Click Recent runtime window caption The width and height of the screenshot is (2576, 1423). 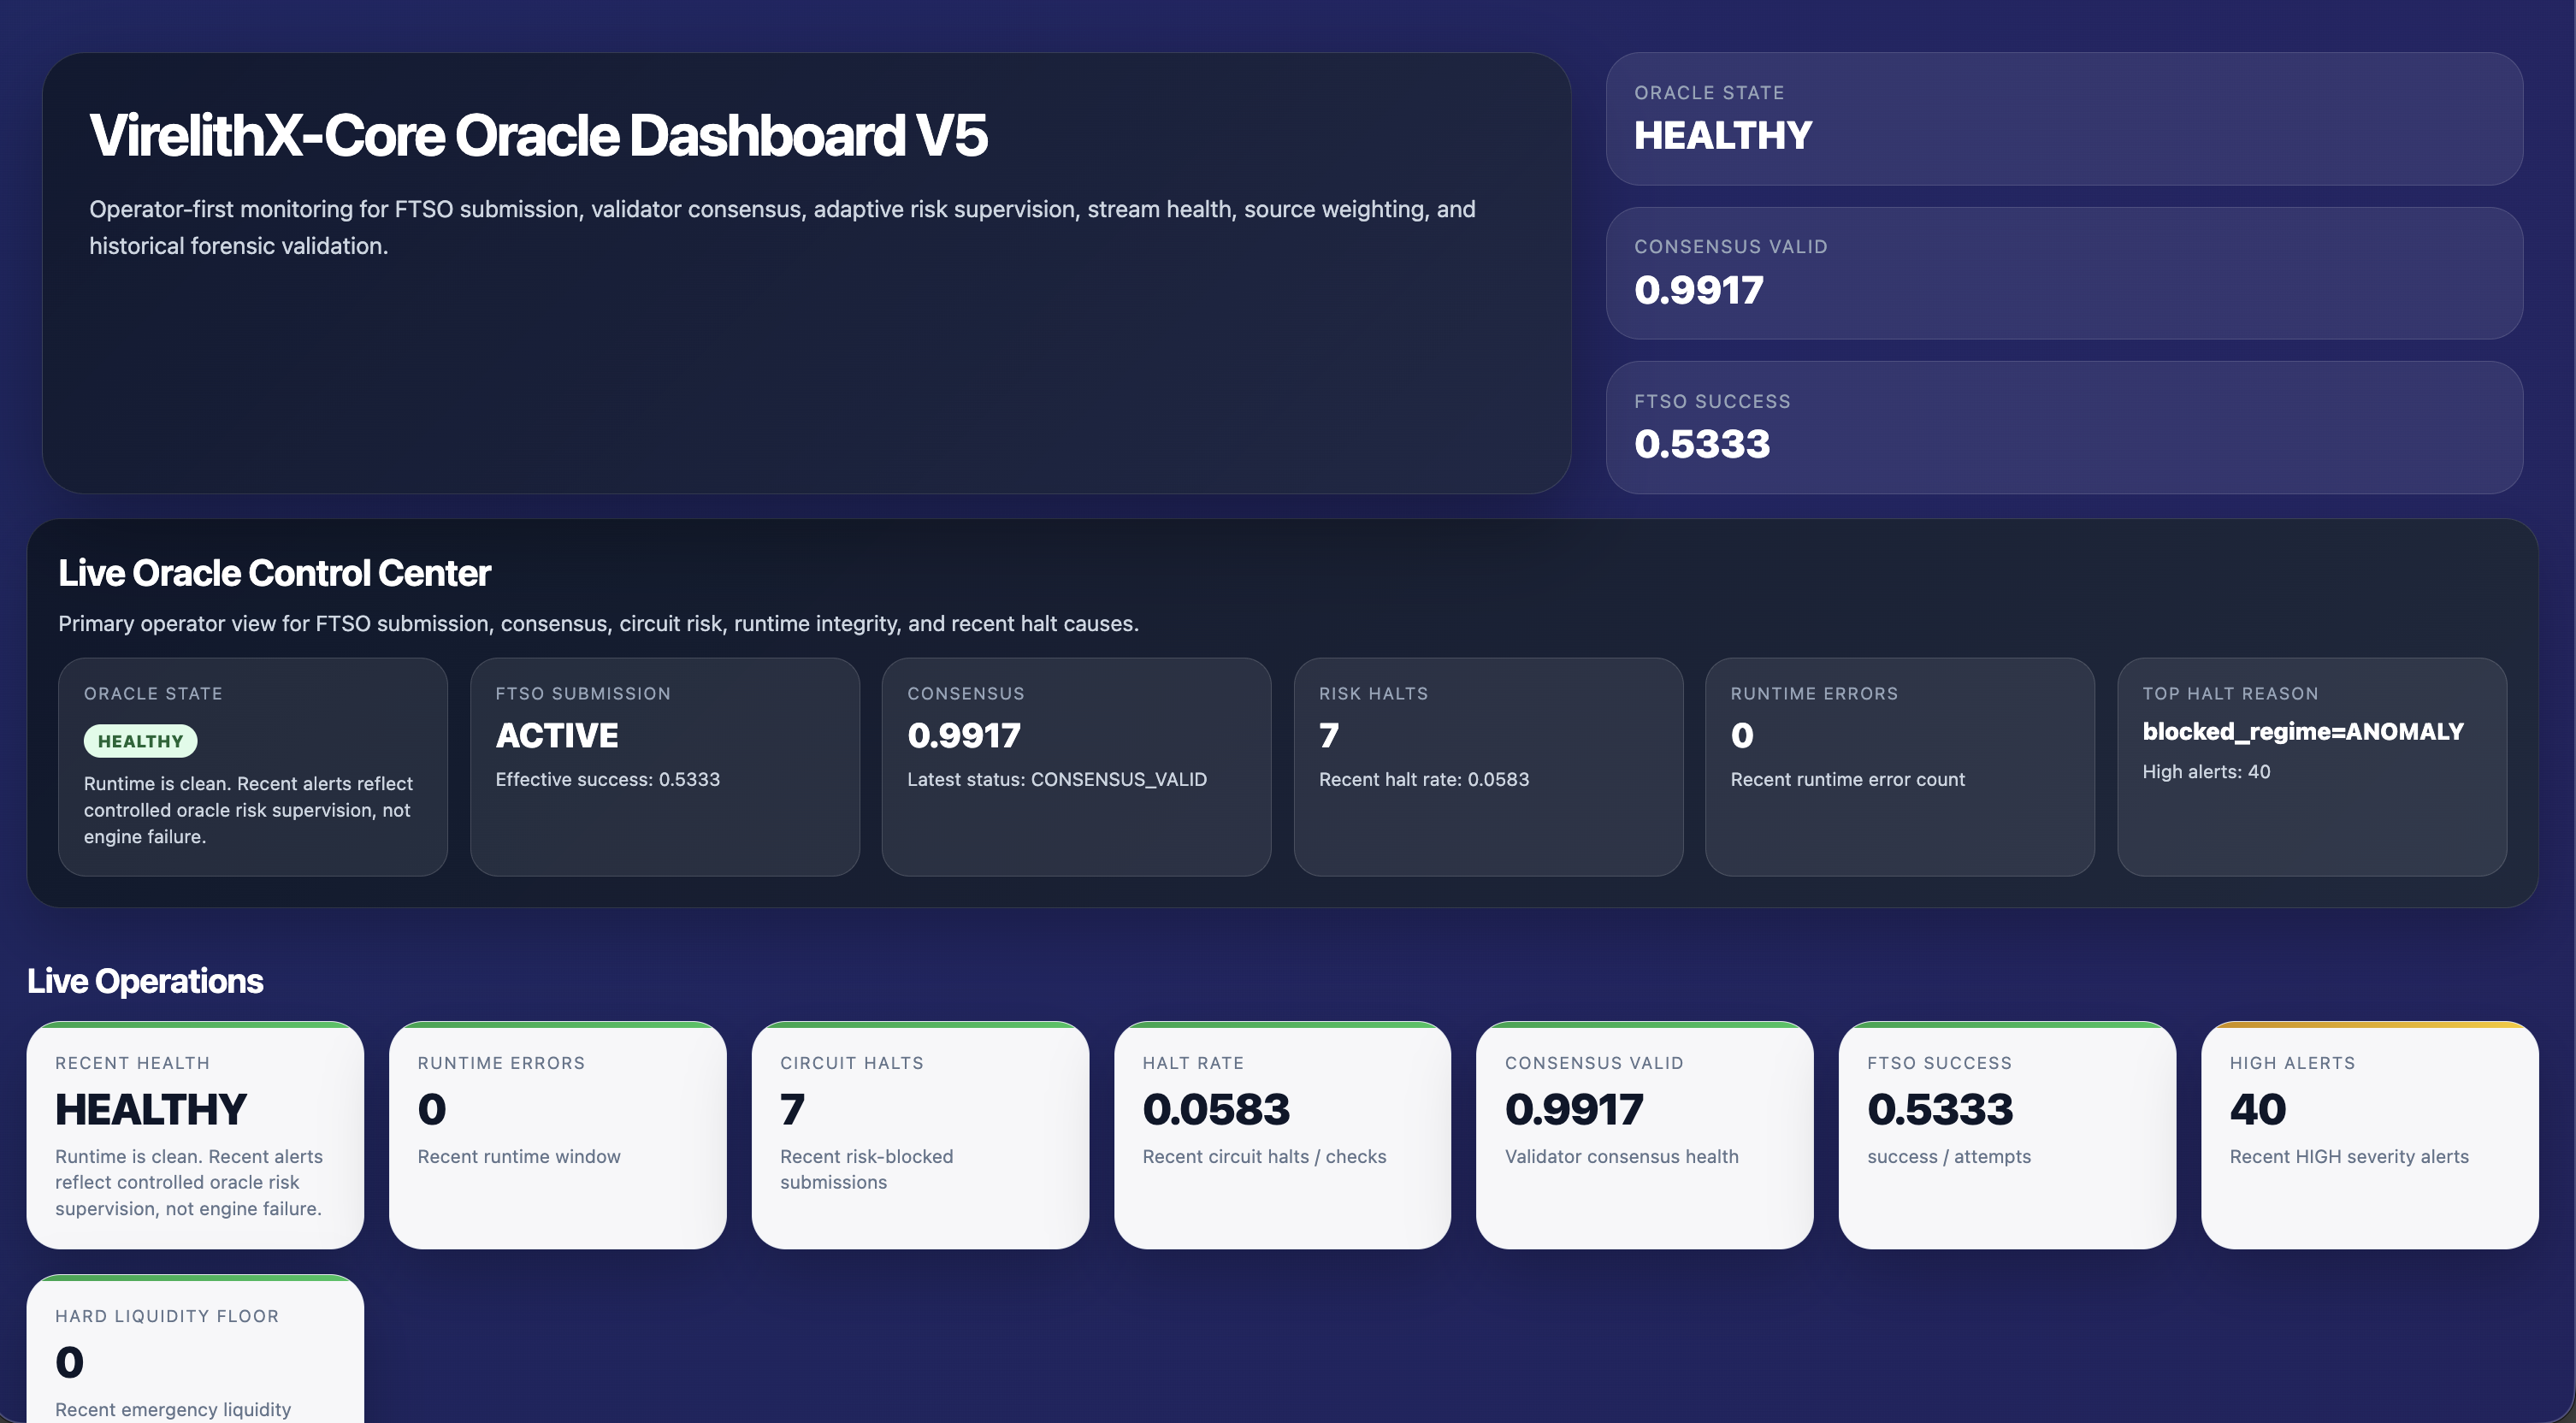(519, 1156)
